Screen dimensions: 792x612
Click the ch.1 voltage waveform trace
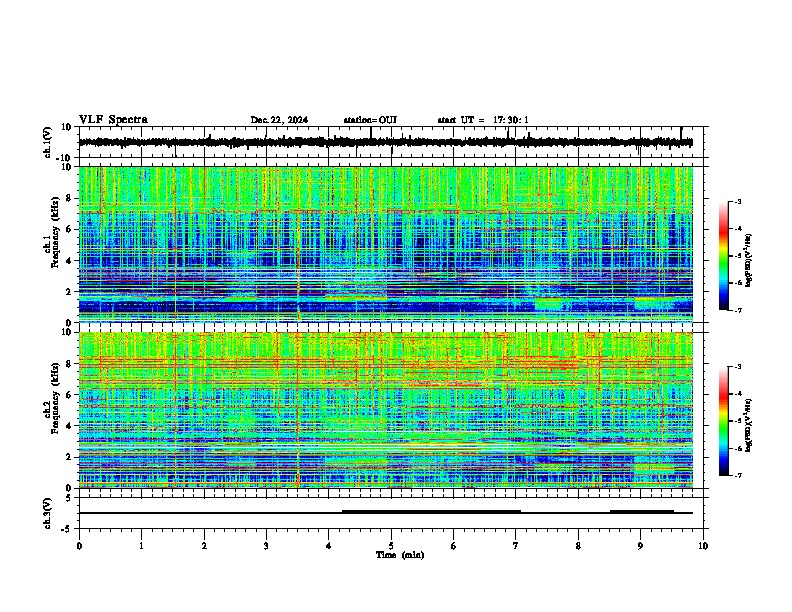(385, 142)
